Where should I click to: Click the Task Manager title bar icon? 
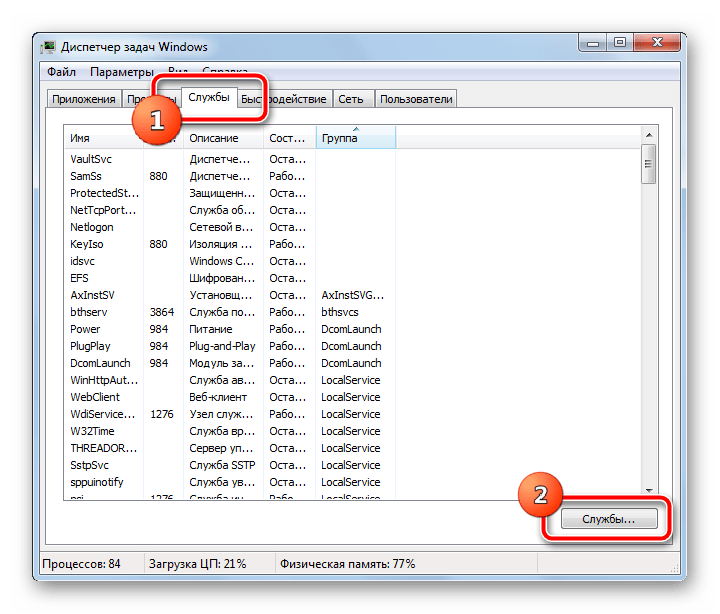[48, 47]
